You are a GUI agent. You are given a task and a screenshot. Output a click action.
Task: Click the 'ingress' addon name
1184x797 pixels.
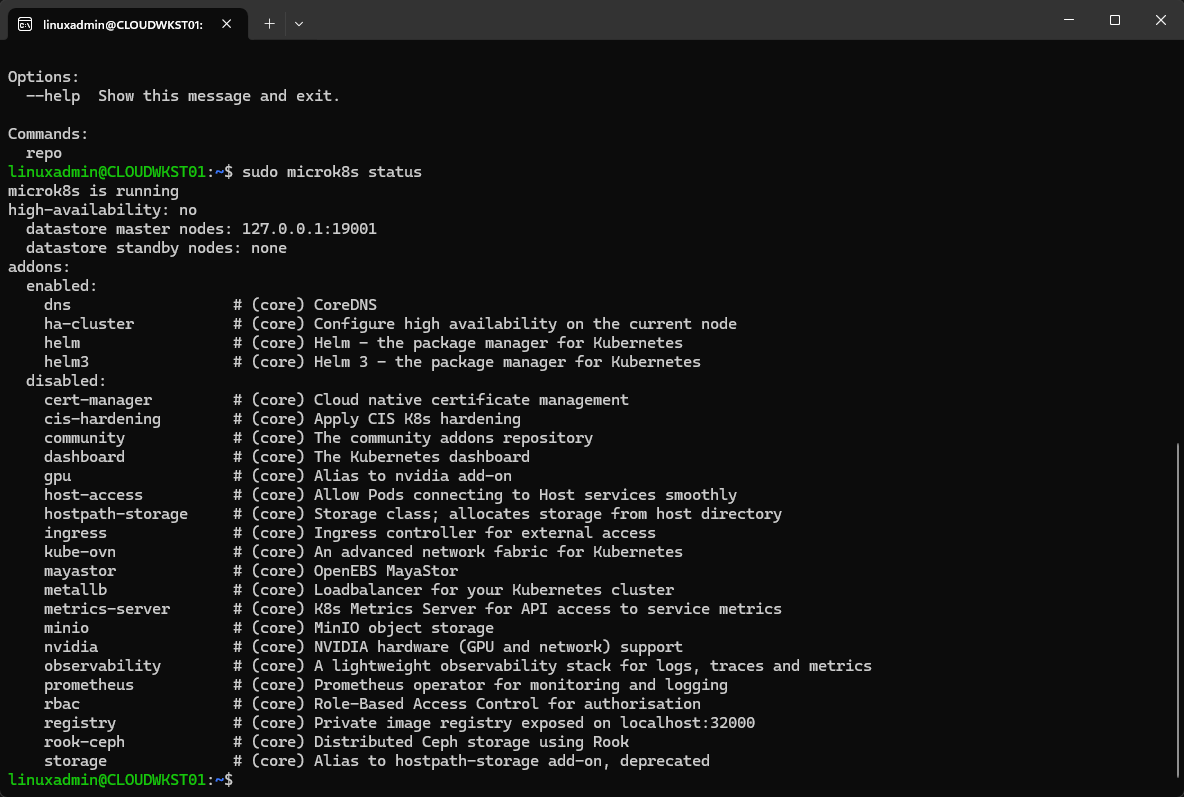tap(75, 533)
